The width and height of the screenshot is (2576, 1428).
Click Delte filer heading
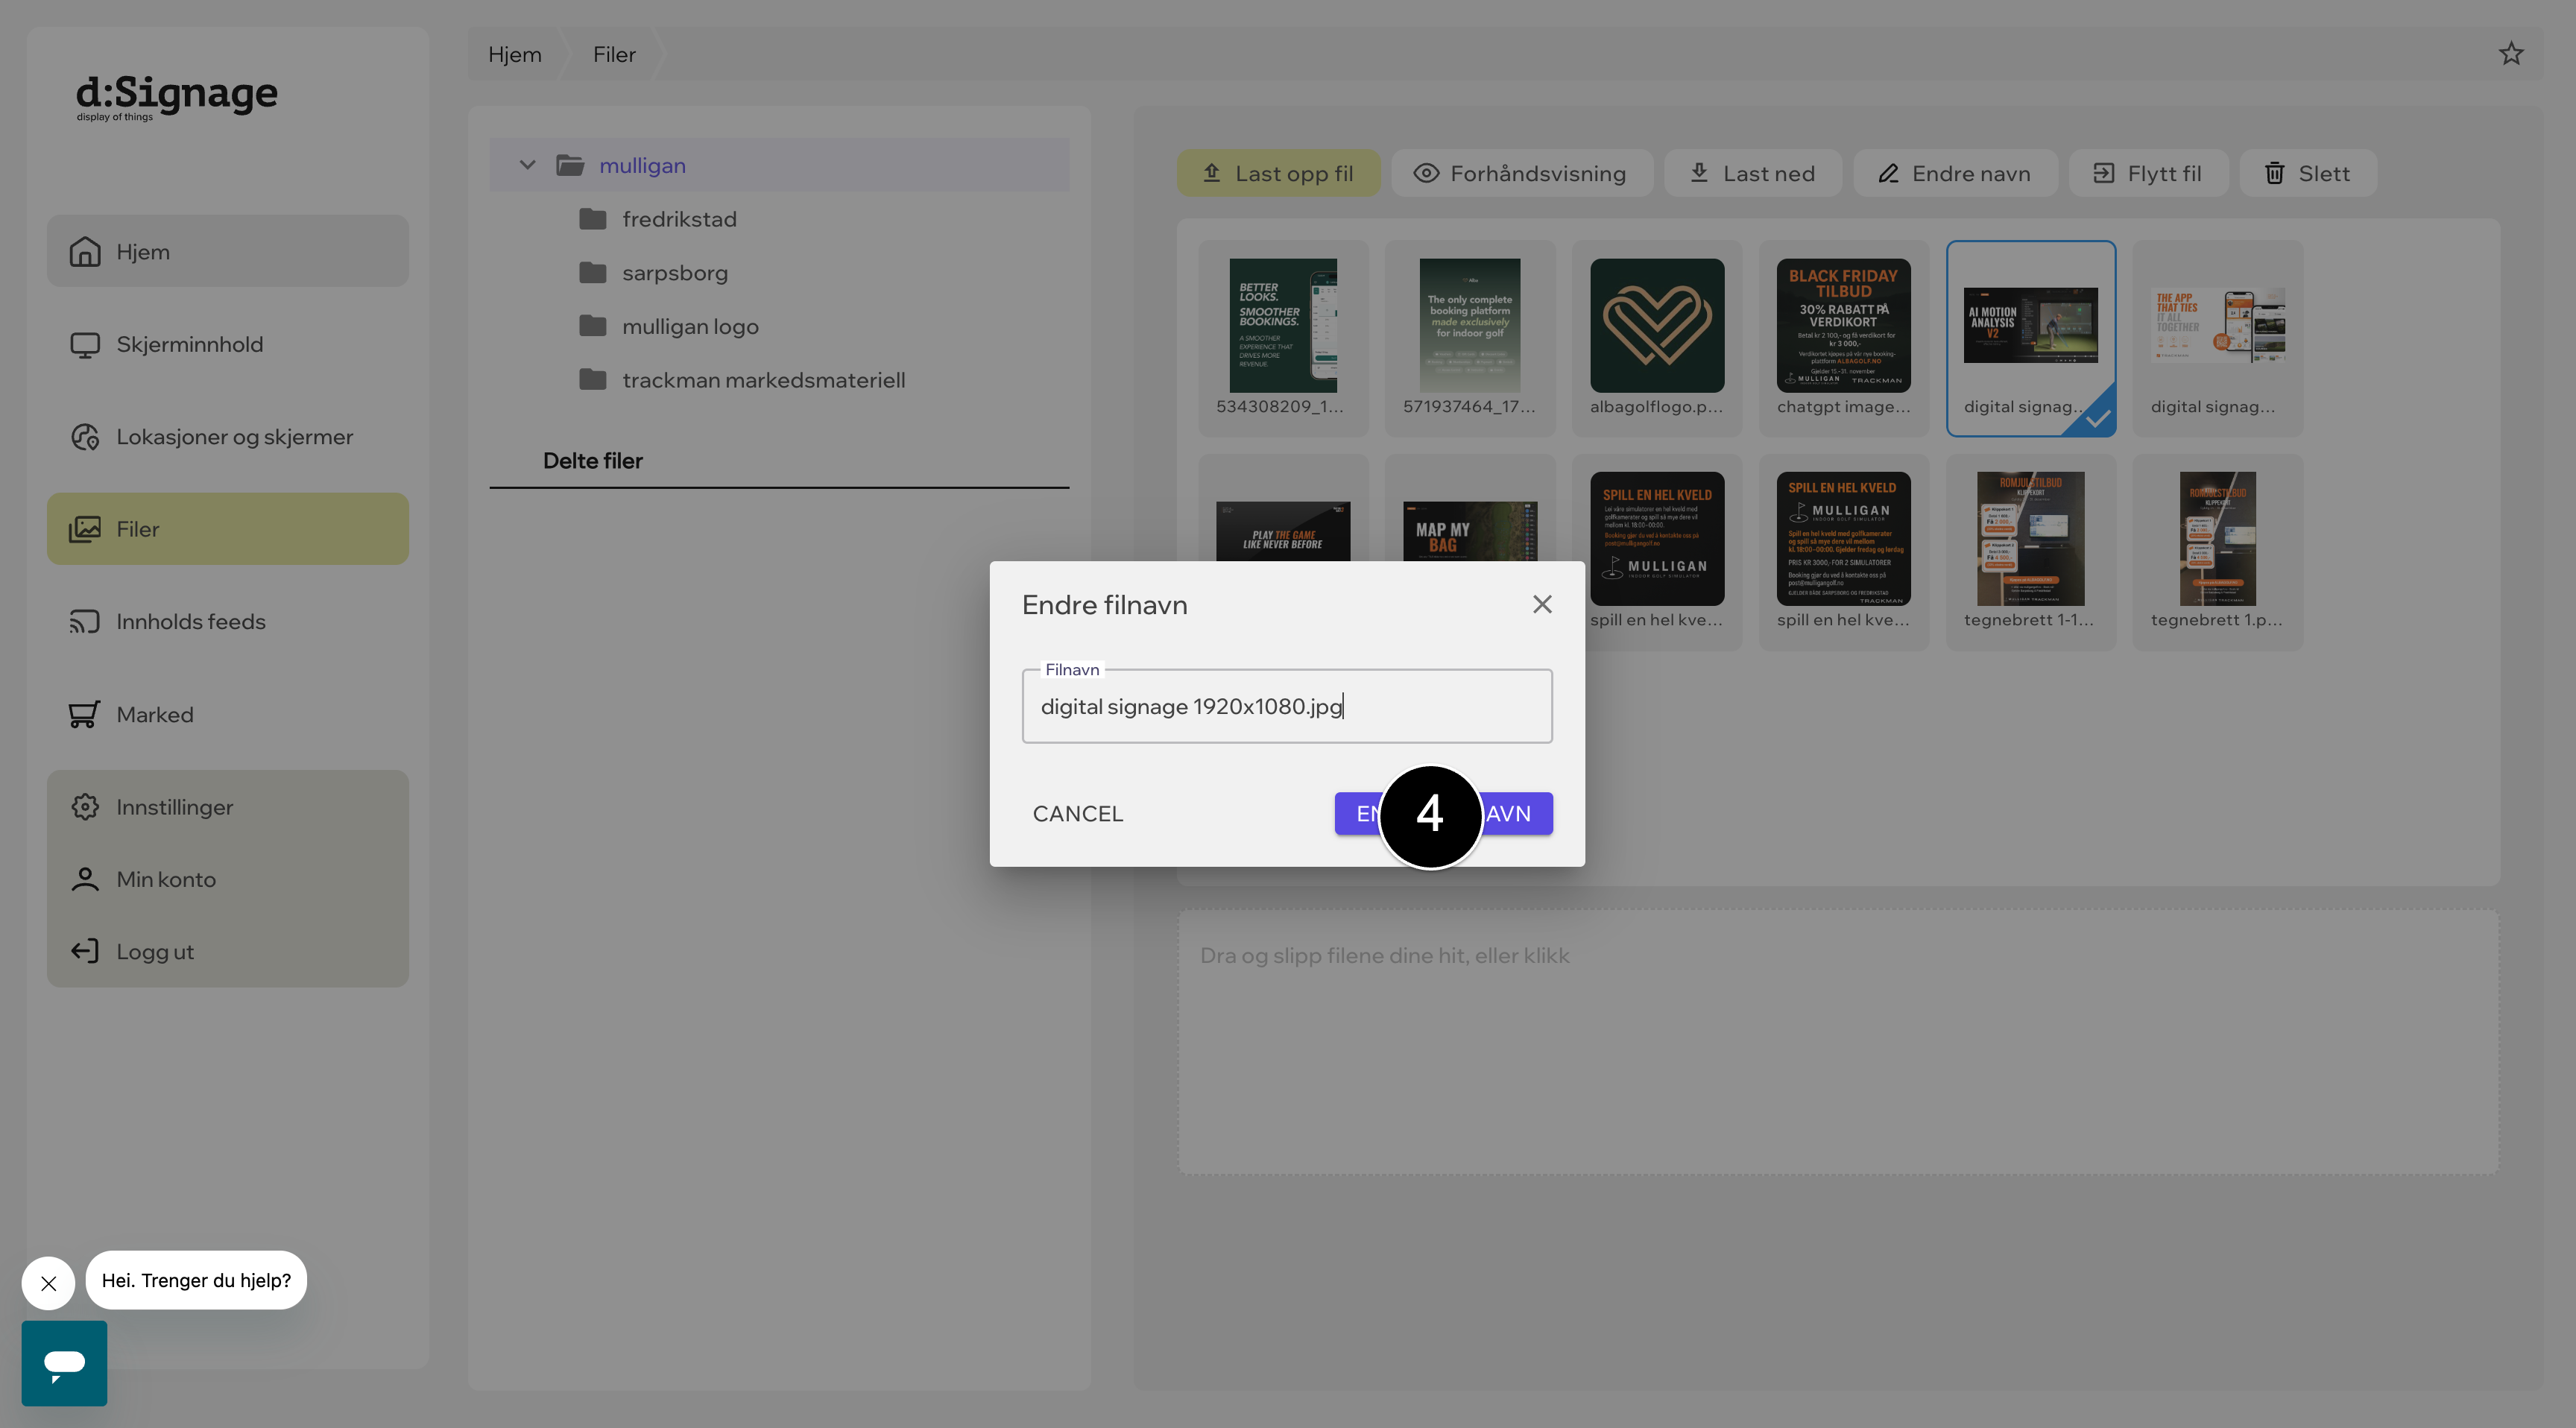[592, 460]
